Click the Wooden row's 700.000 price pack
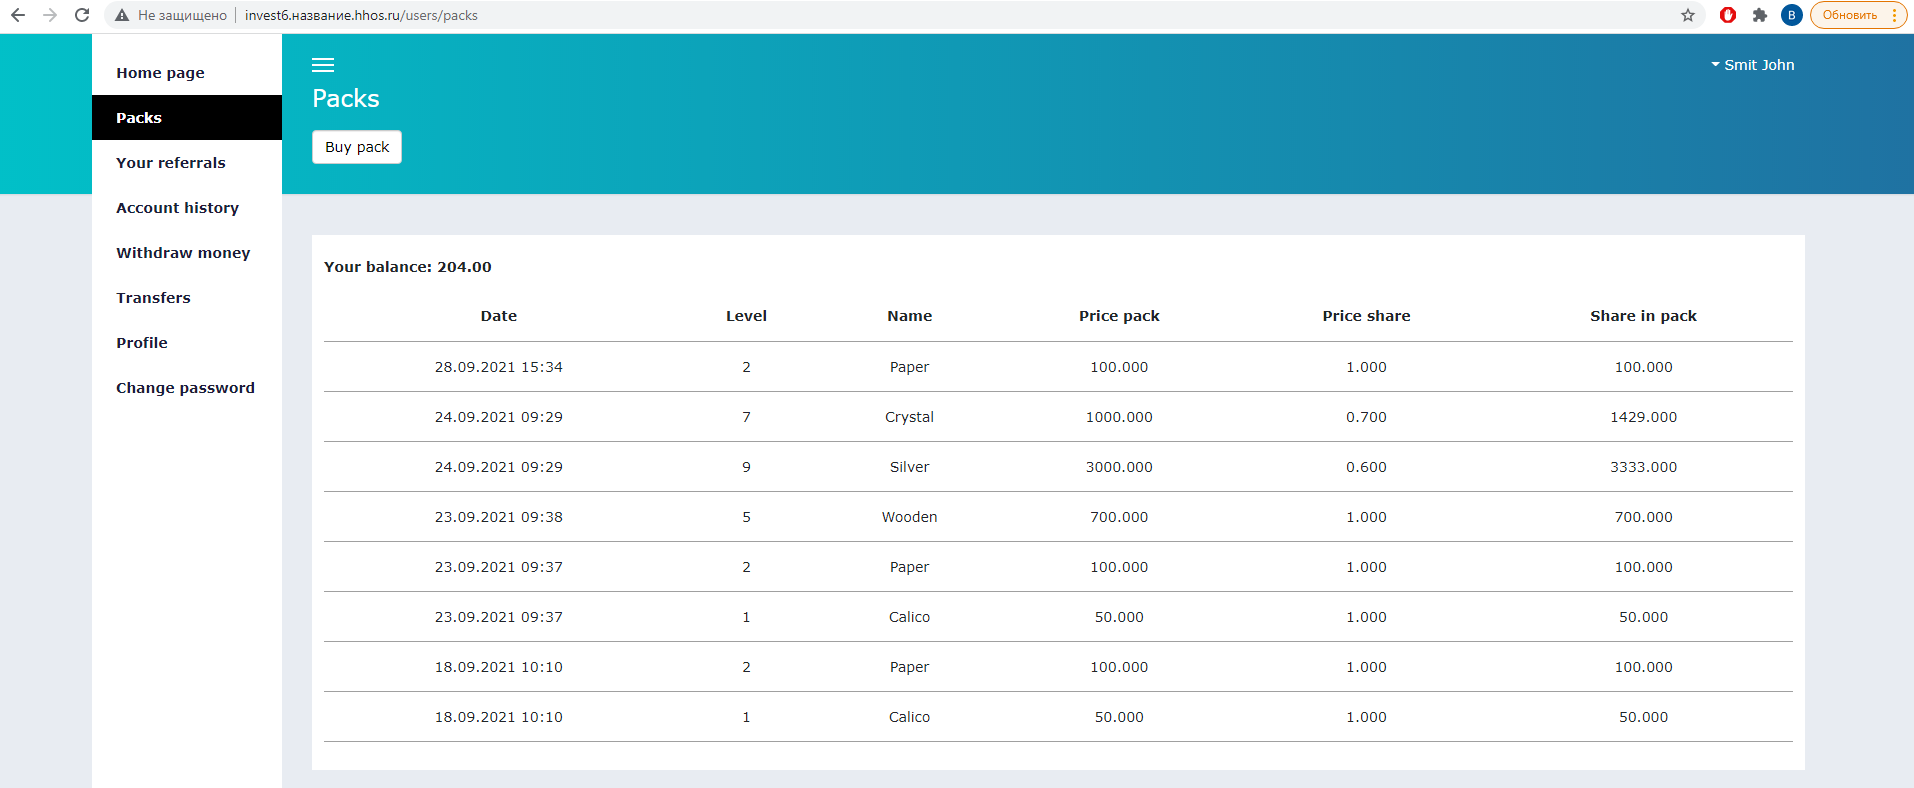Image resolution: width=1914 pixels, height=788 pixels. click(1119, 517)
